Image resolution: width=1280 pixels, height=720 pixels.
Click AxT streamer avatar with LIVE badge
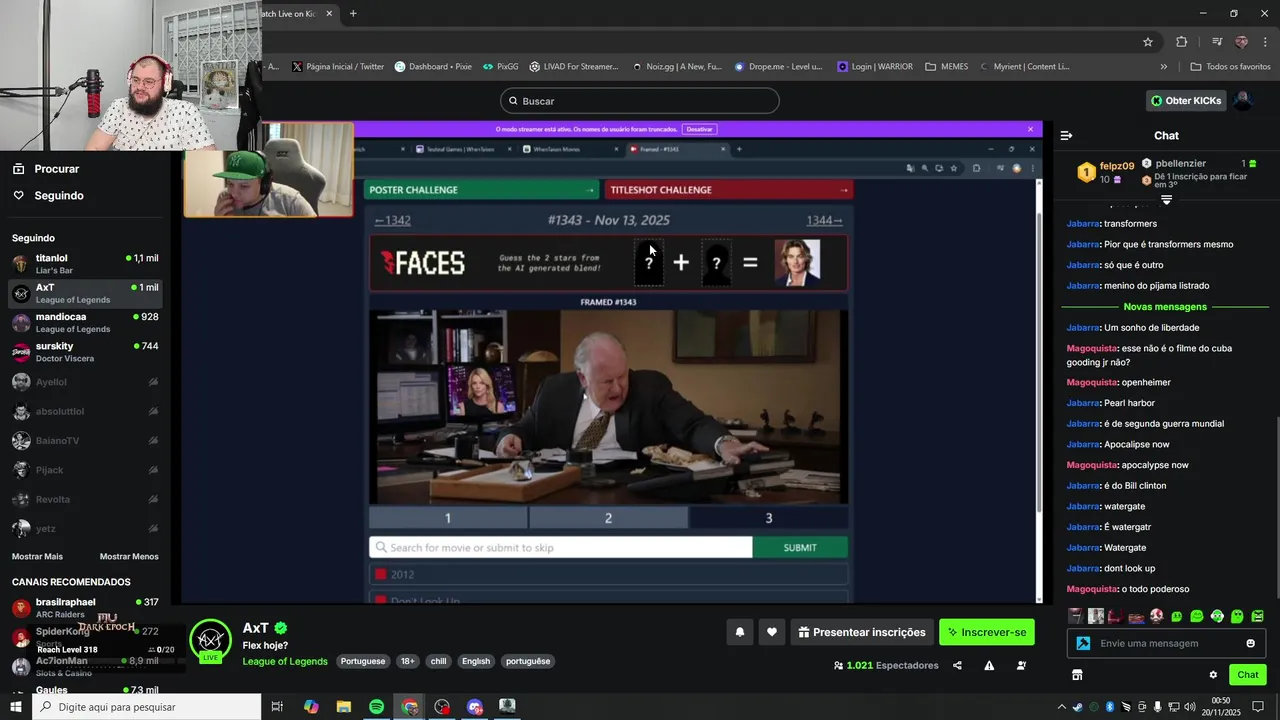point(210,641)
